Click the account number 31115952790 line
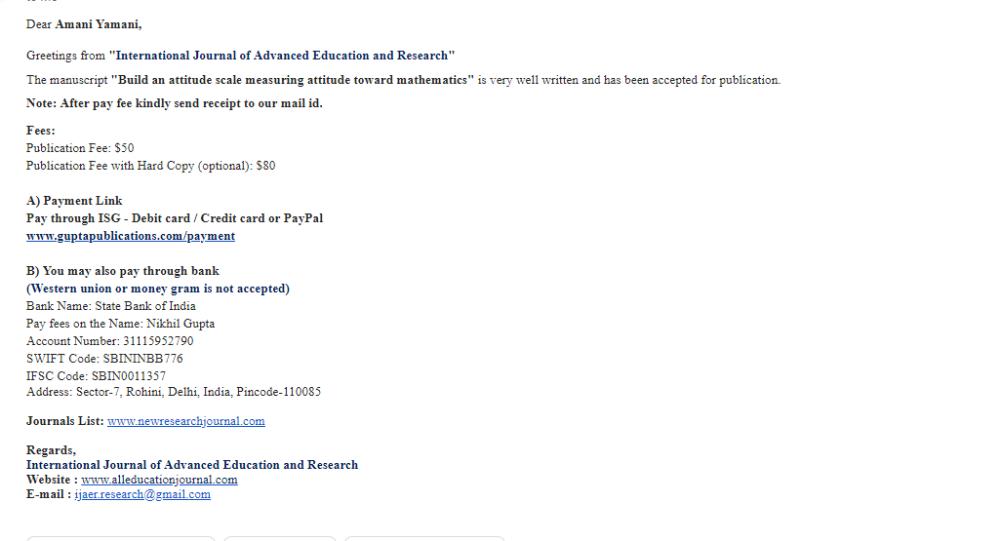Viewport: 1000px width, 541px height. pos(109,341)
